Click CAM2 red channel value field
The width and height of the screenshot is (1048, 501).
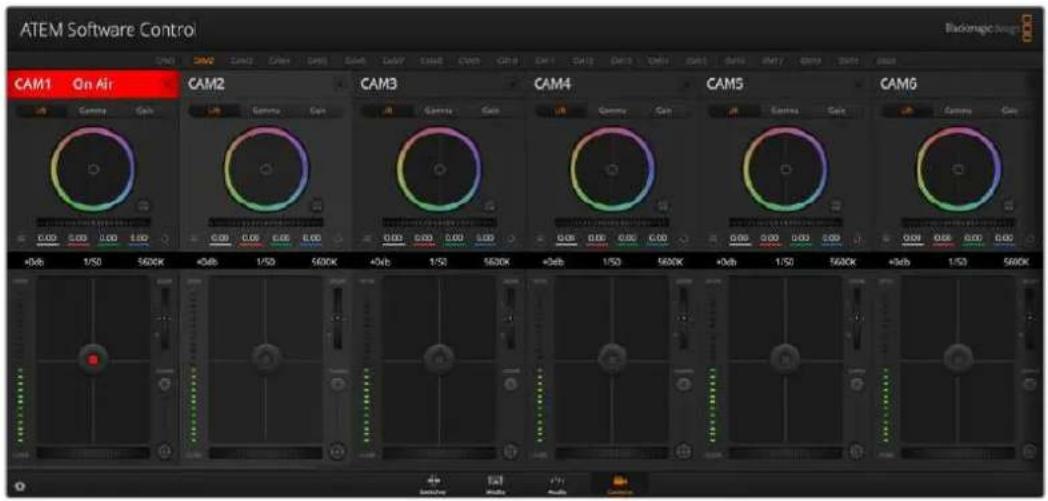click(250, 237)
